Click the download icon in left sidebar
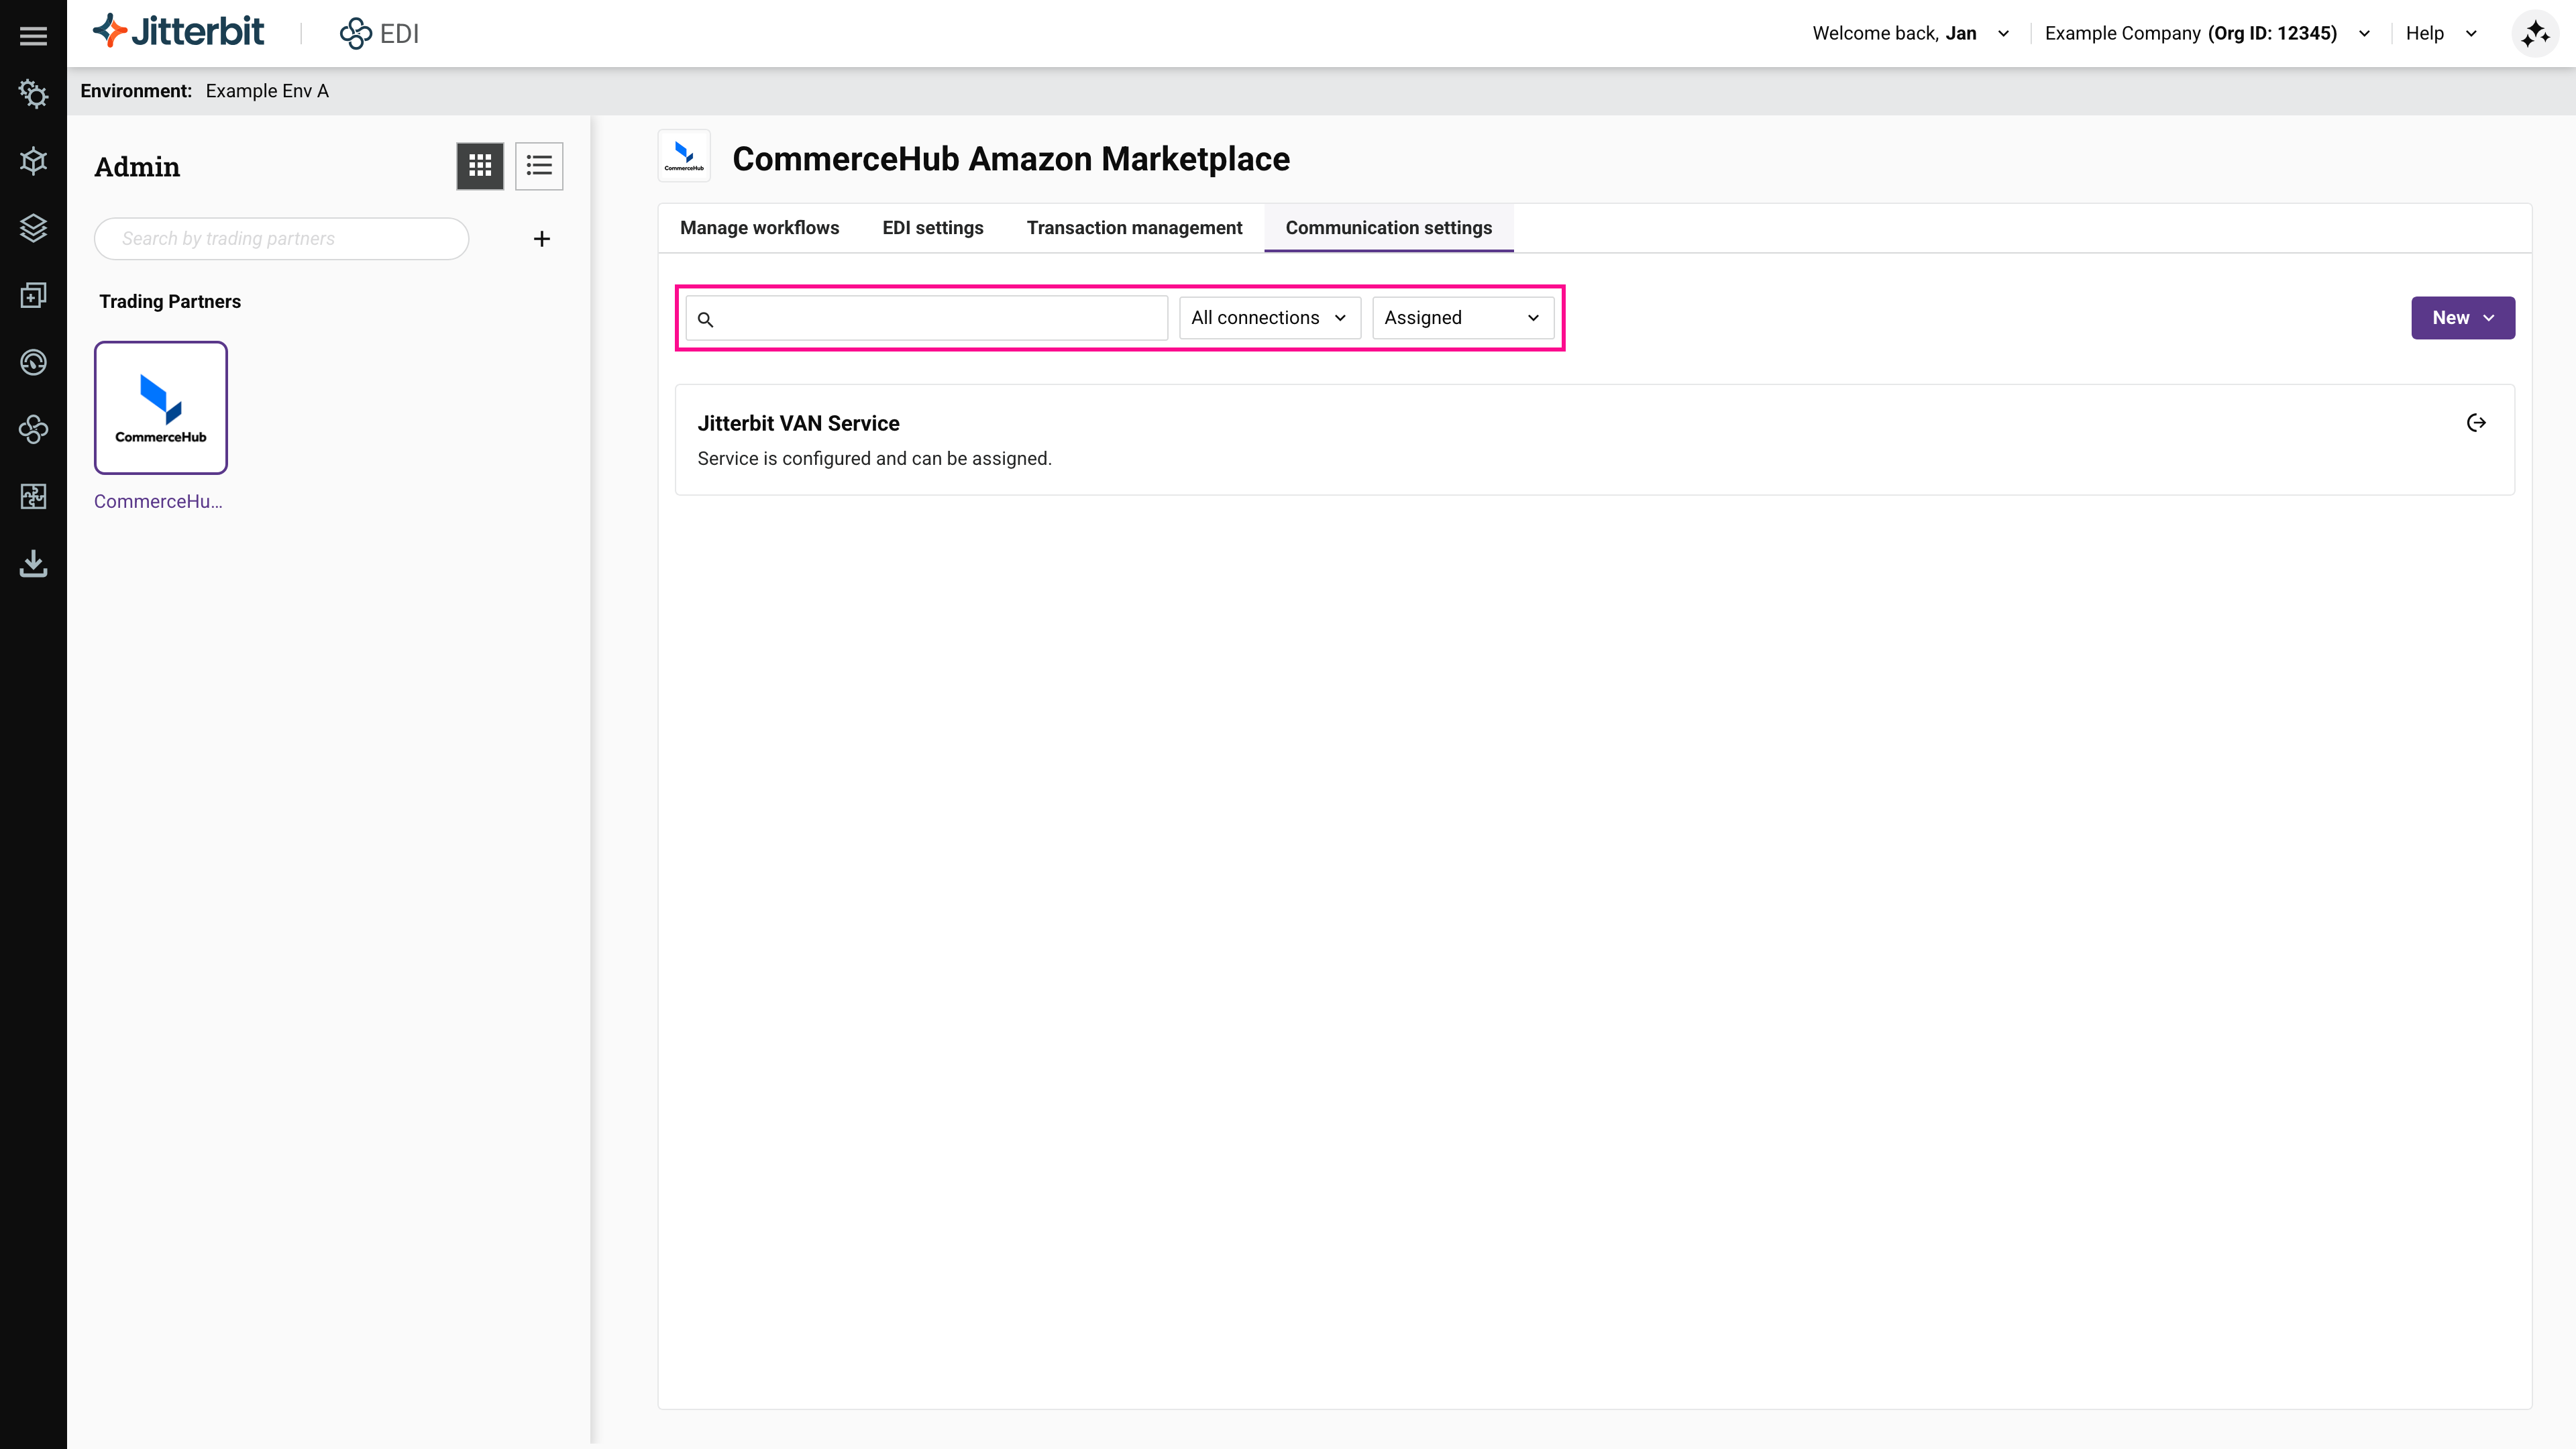Viewport: 2576px width, 1449px height. [x=33, y=563]
